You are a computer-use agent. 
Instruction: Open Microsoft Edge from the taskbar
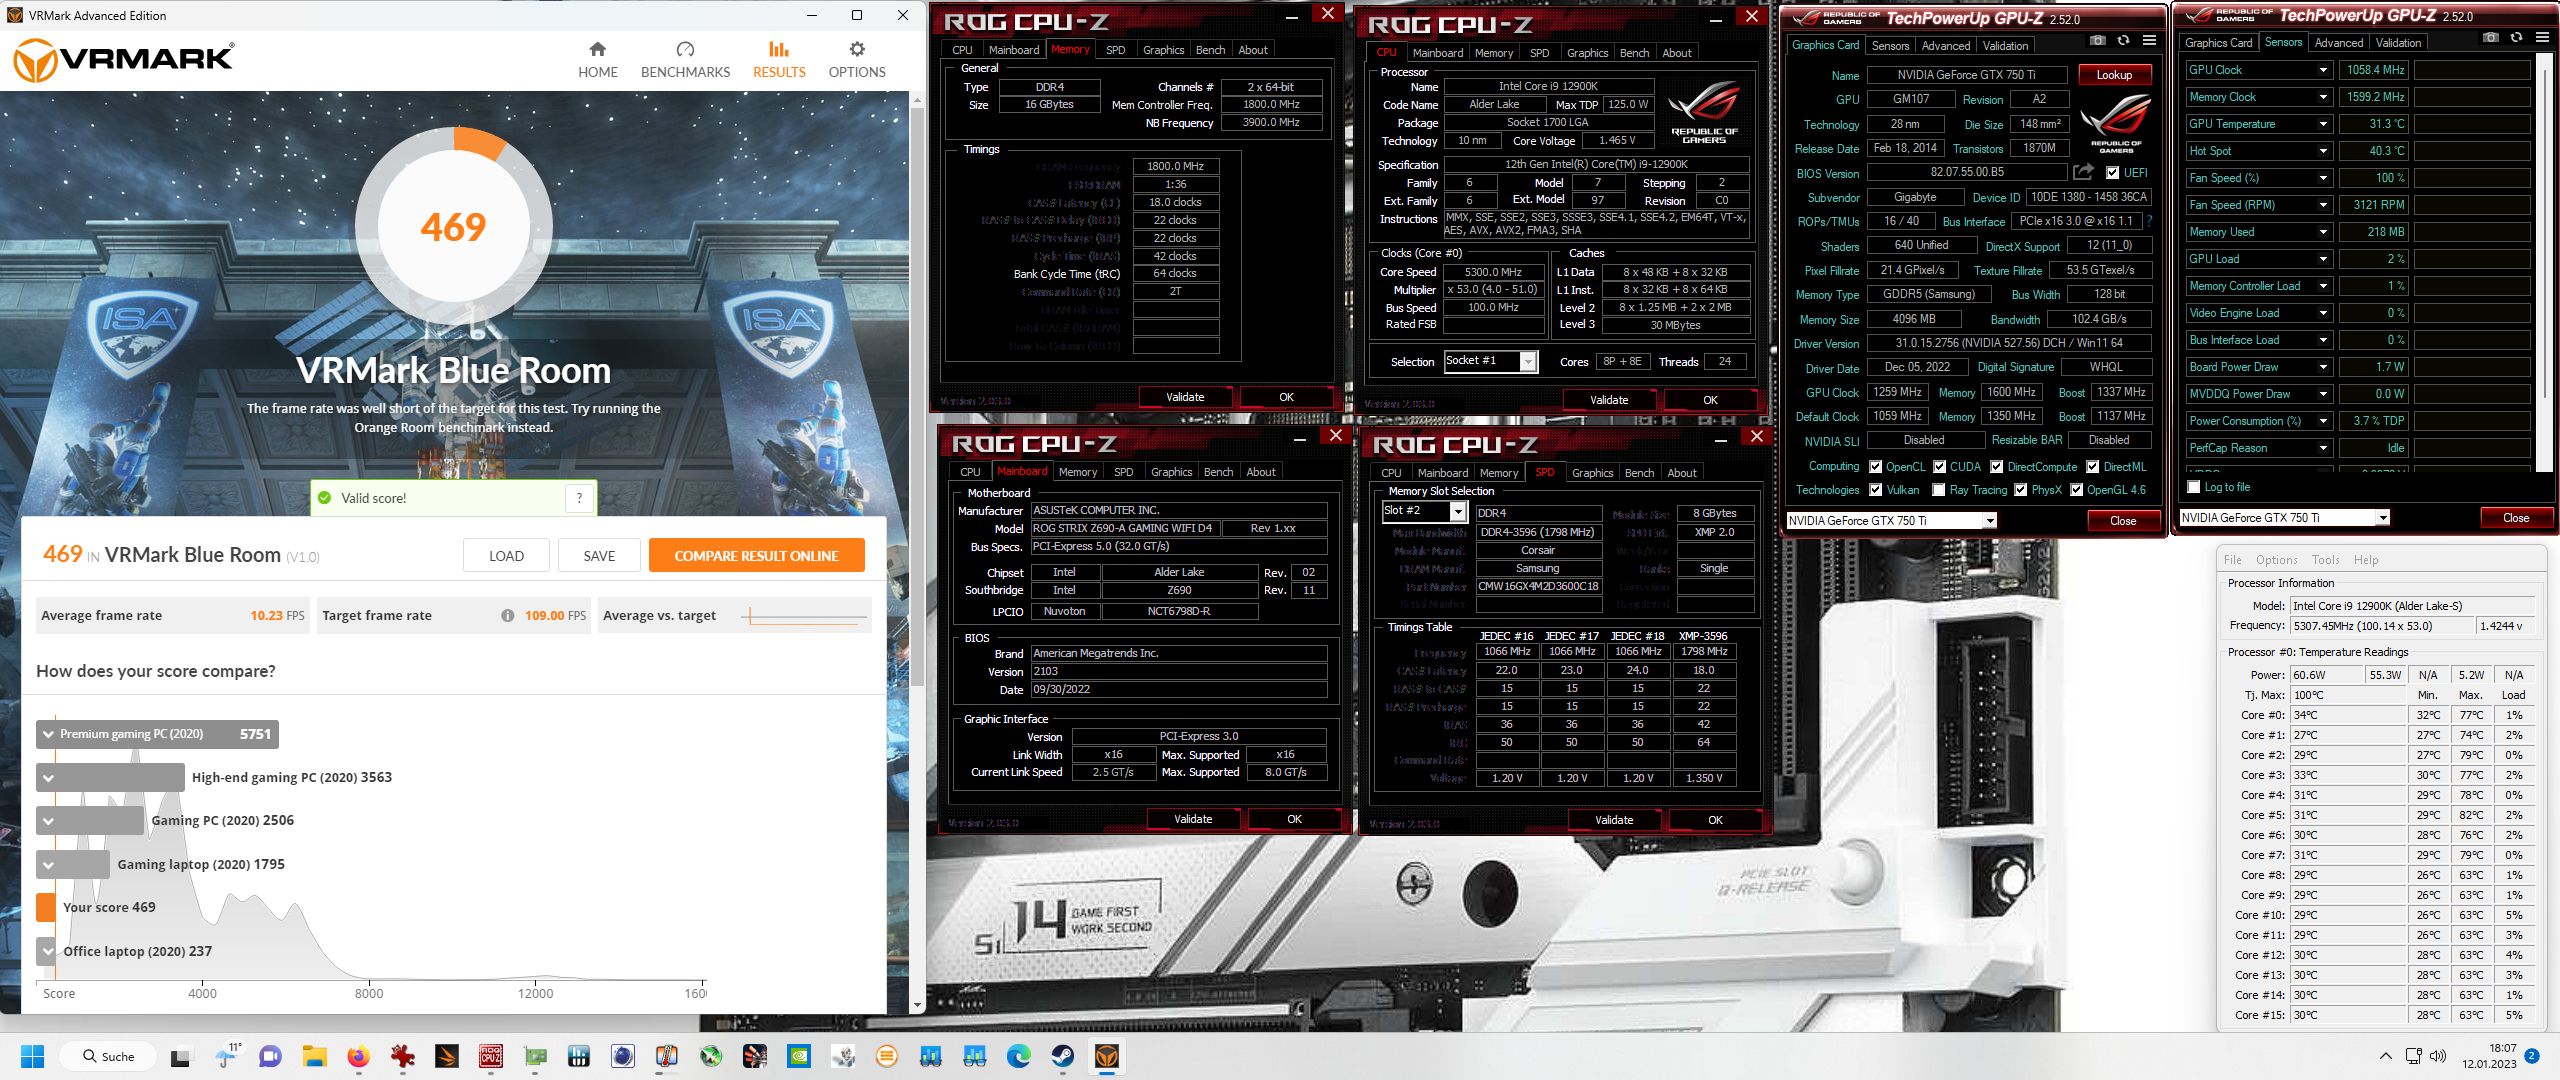pyautogui.click(x=1018, y=1056)
